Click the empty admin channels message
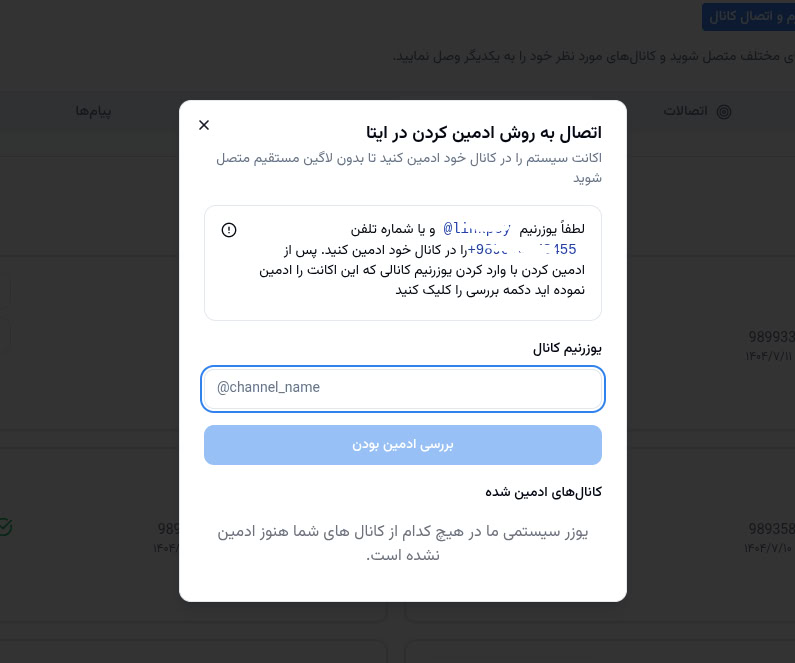 [403, 543]
